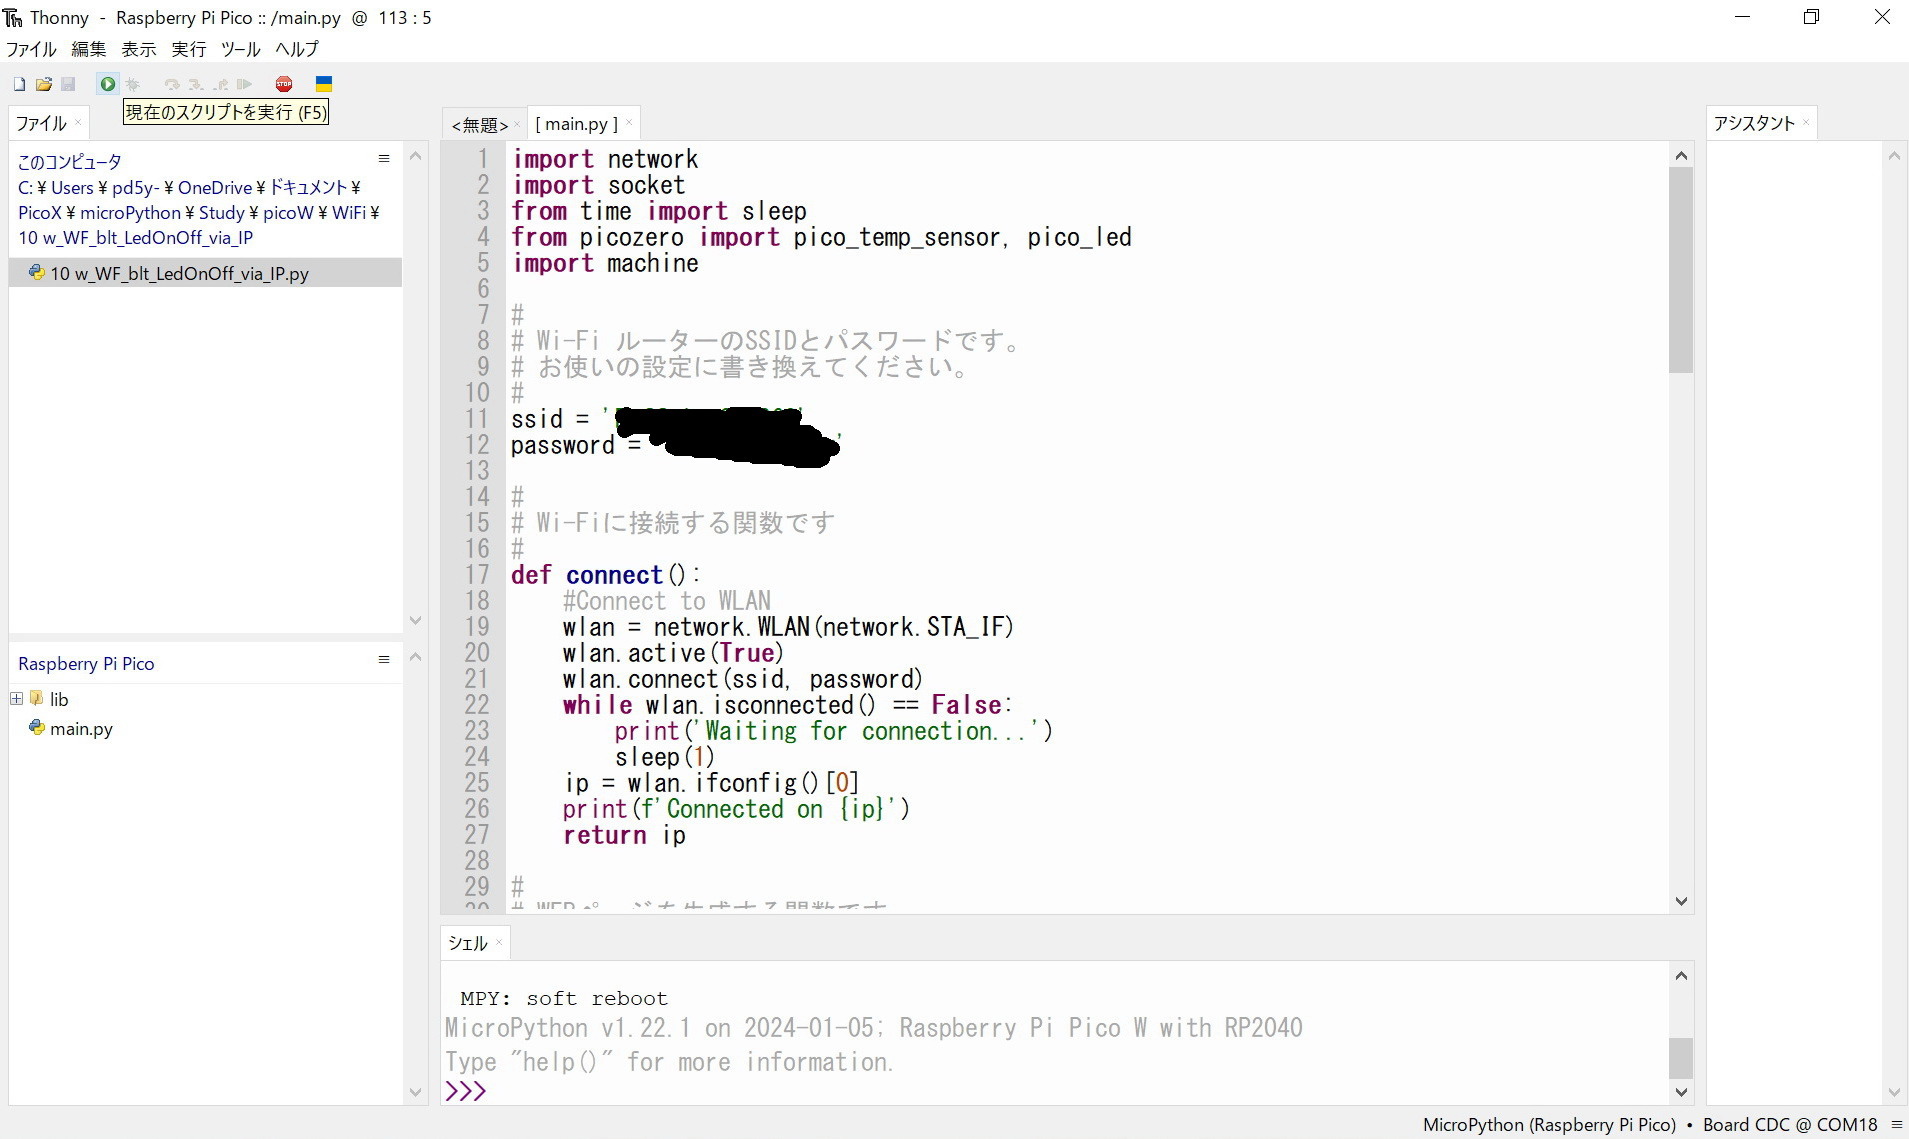This screenshot has height=1139, width=1909.
Task: Go to the Study folder in the path
Action: pos(221,212)
